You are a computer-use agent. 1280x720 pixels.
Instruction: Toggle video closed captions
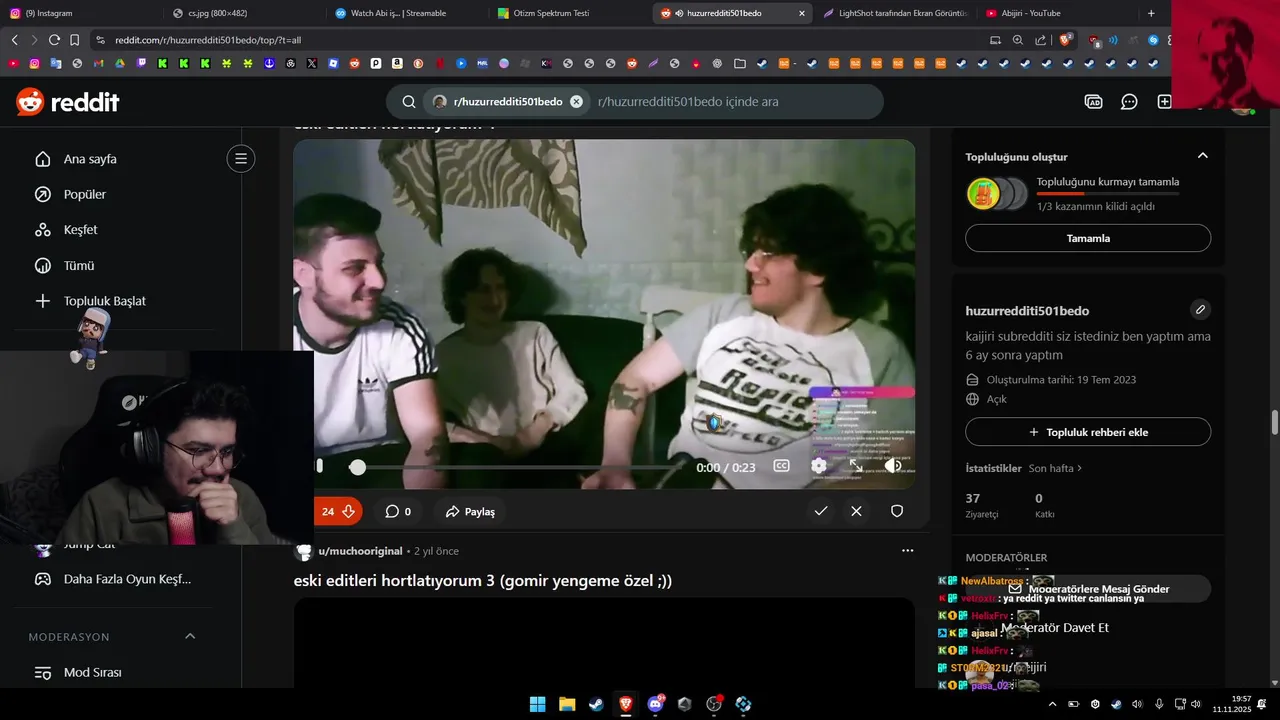781,466
